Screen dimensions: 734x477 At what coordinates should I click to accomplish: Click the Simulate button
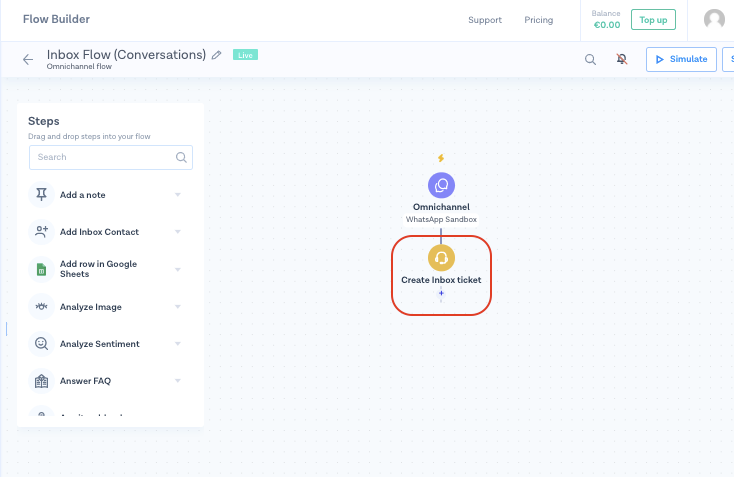[x=681, y=60]
